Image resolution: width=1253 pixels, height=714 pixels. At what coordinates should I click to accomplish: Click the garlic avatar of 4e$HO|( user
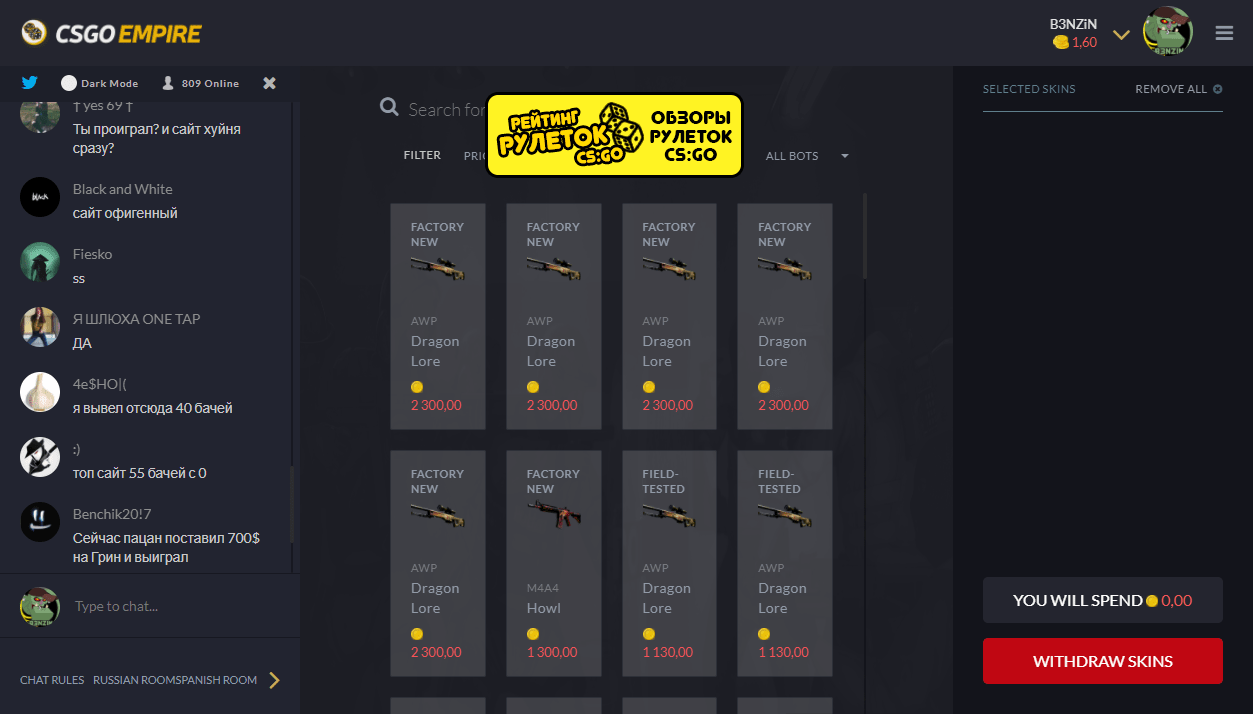click(40, 392)
